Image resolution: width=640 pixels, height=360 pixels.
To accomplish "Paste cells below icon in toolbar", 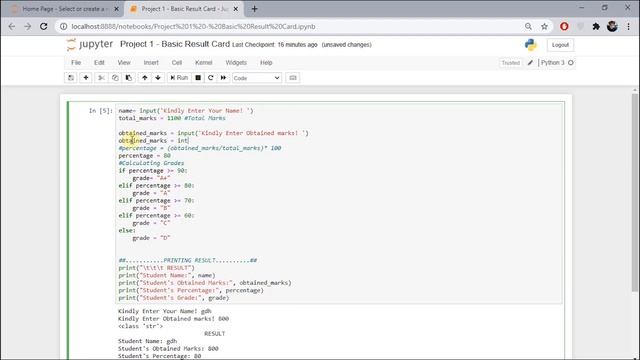I will [129, 78].
